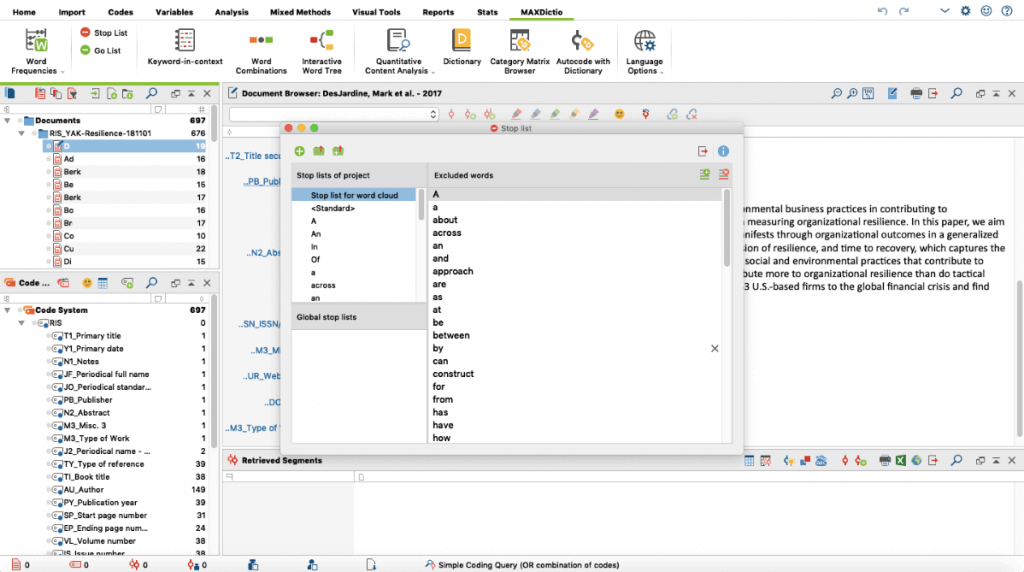Click add-word icon beside Excluded words
1024x572 pixels.
pyautogui.click(x=705, y=174)
